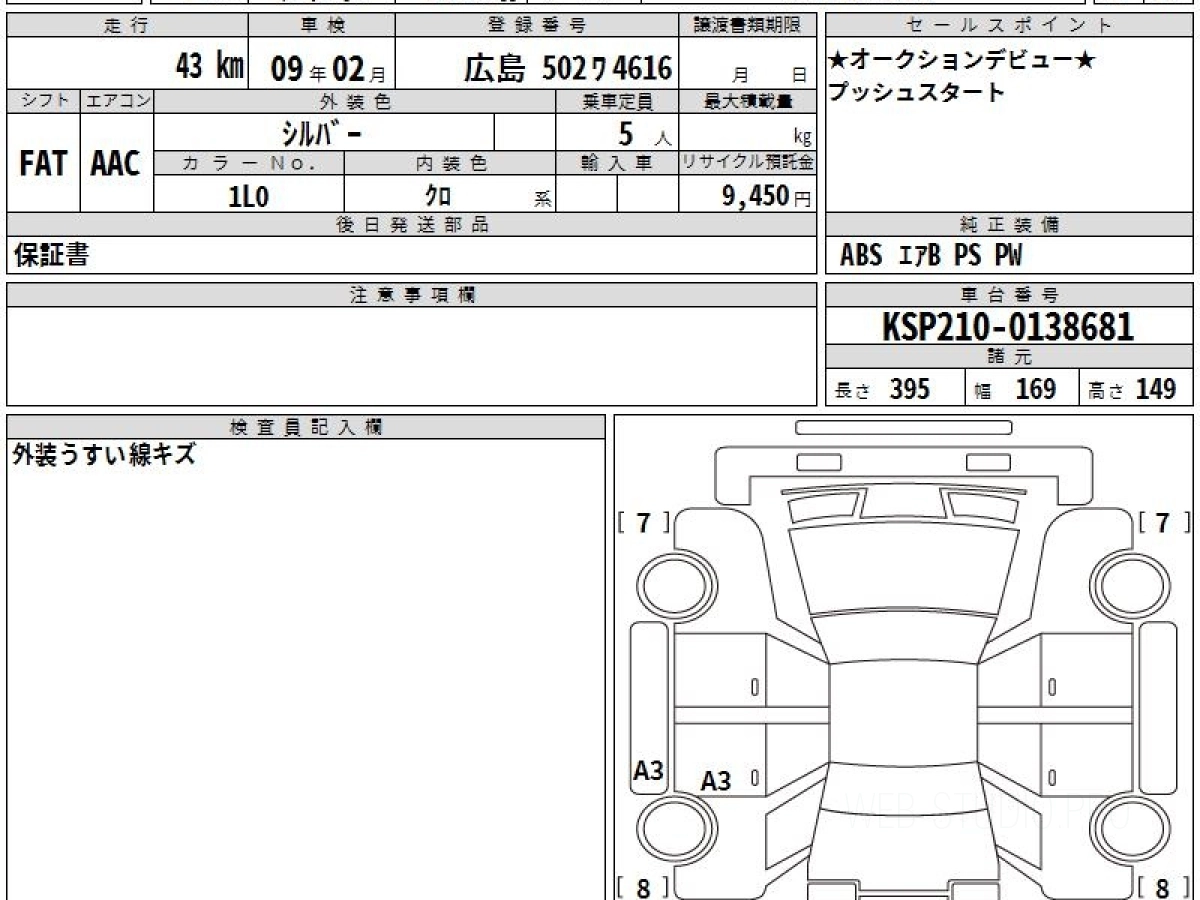Screen dimensions: 1200x900
Task: Click the A3 mark on the rear door
Action: click(x=716, y=782)
